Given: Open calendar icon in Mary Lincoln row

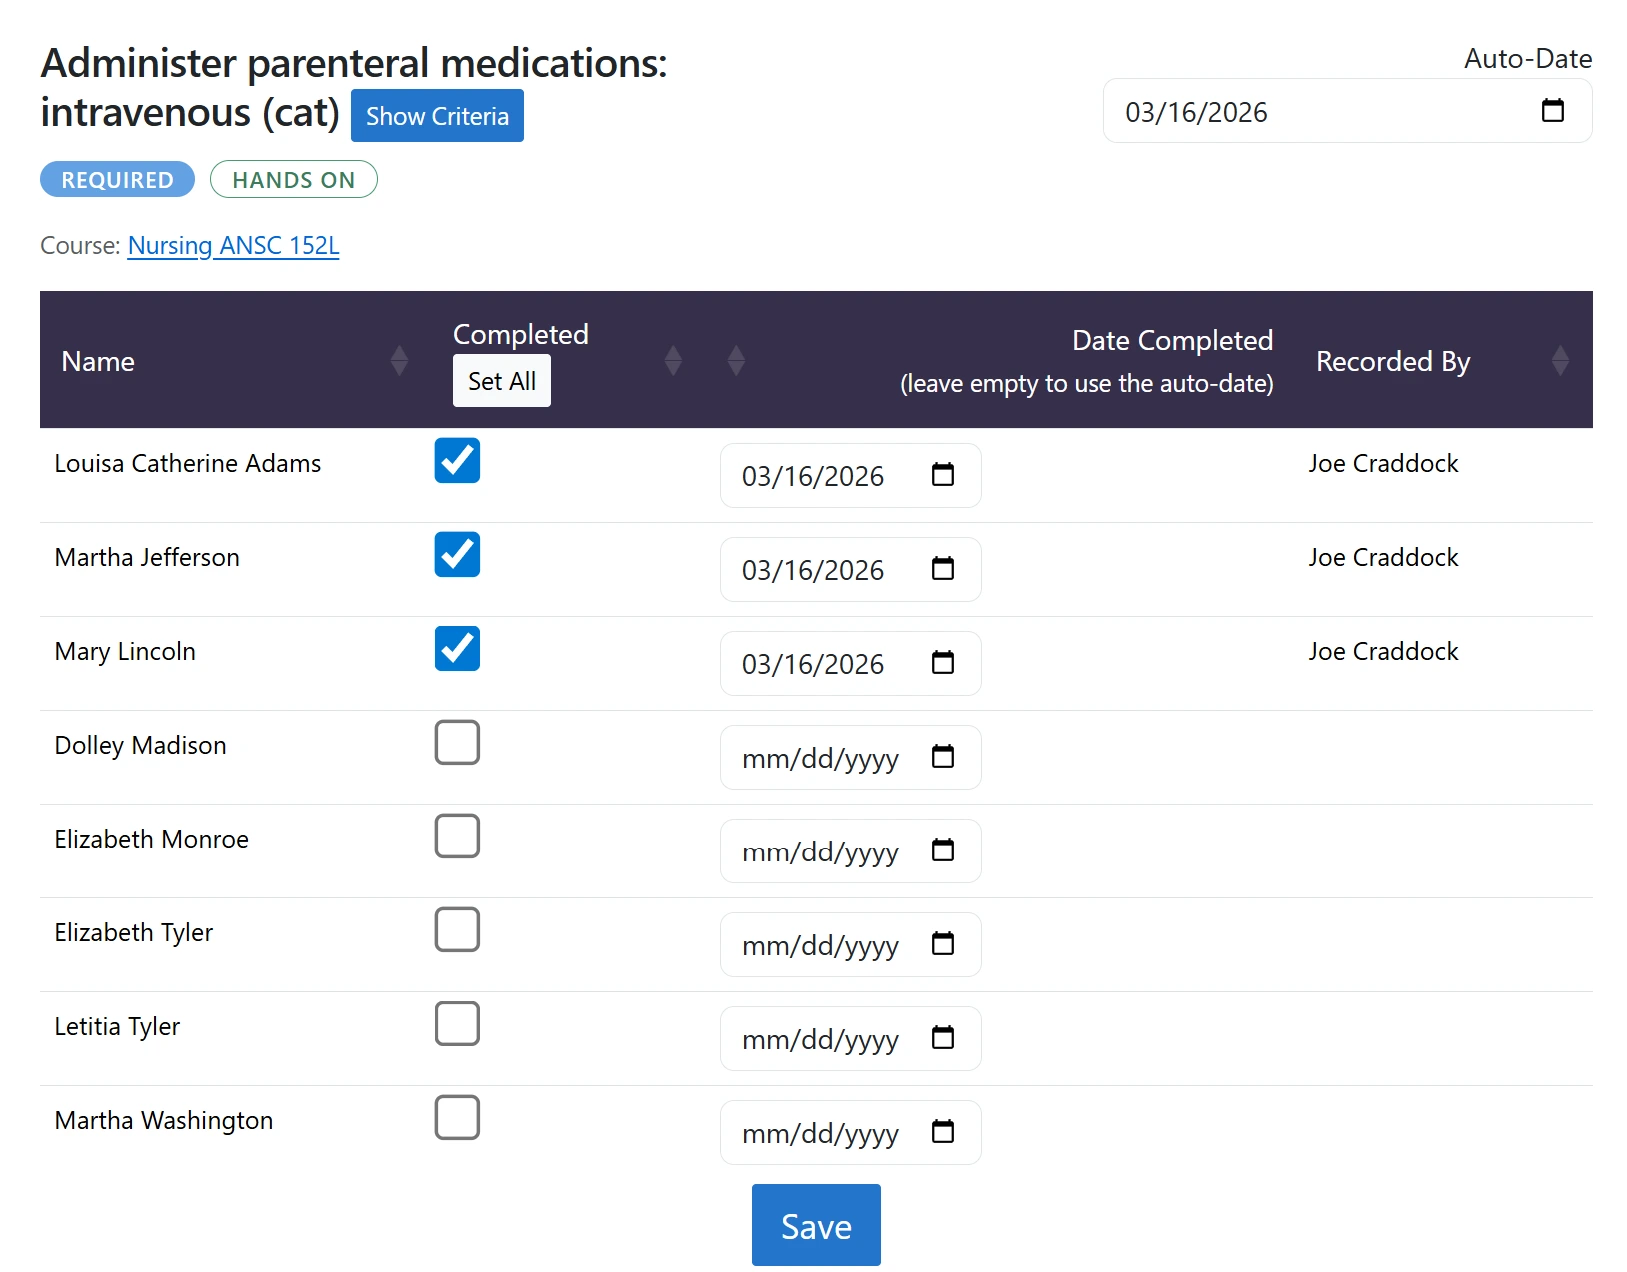Looking at the screenshot, I should 942,662.
